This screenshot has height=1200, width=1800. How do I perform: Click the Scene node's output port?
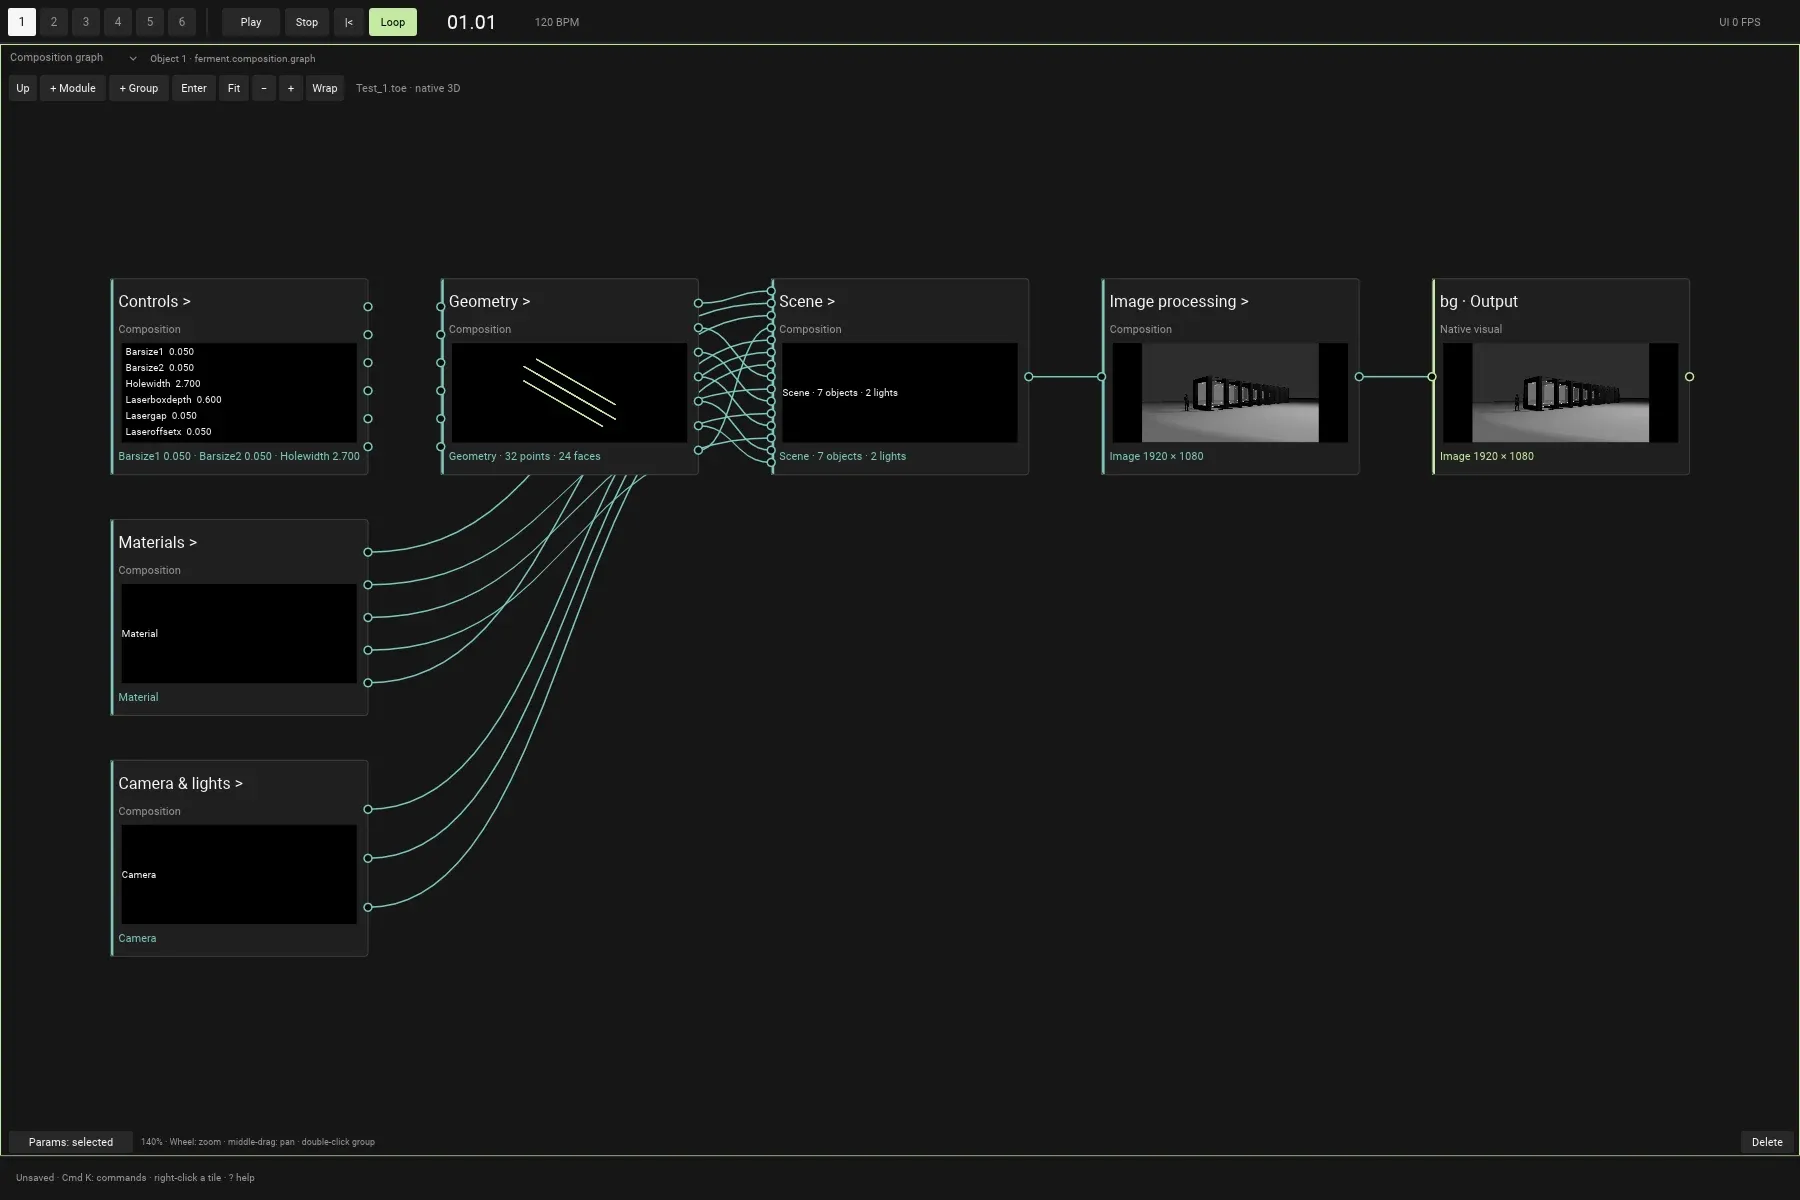(1028, 377)
